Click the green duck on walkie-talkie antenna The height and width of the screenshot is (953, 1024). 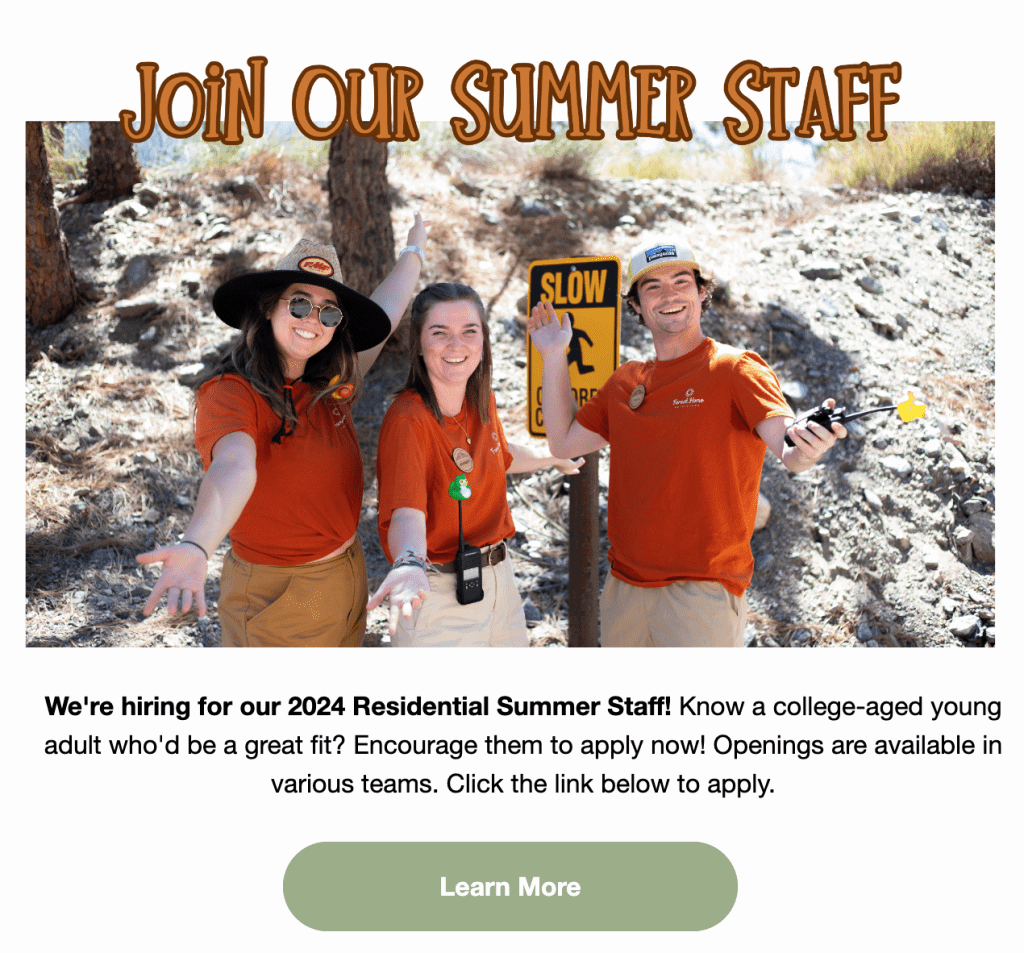point(460,487)
